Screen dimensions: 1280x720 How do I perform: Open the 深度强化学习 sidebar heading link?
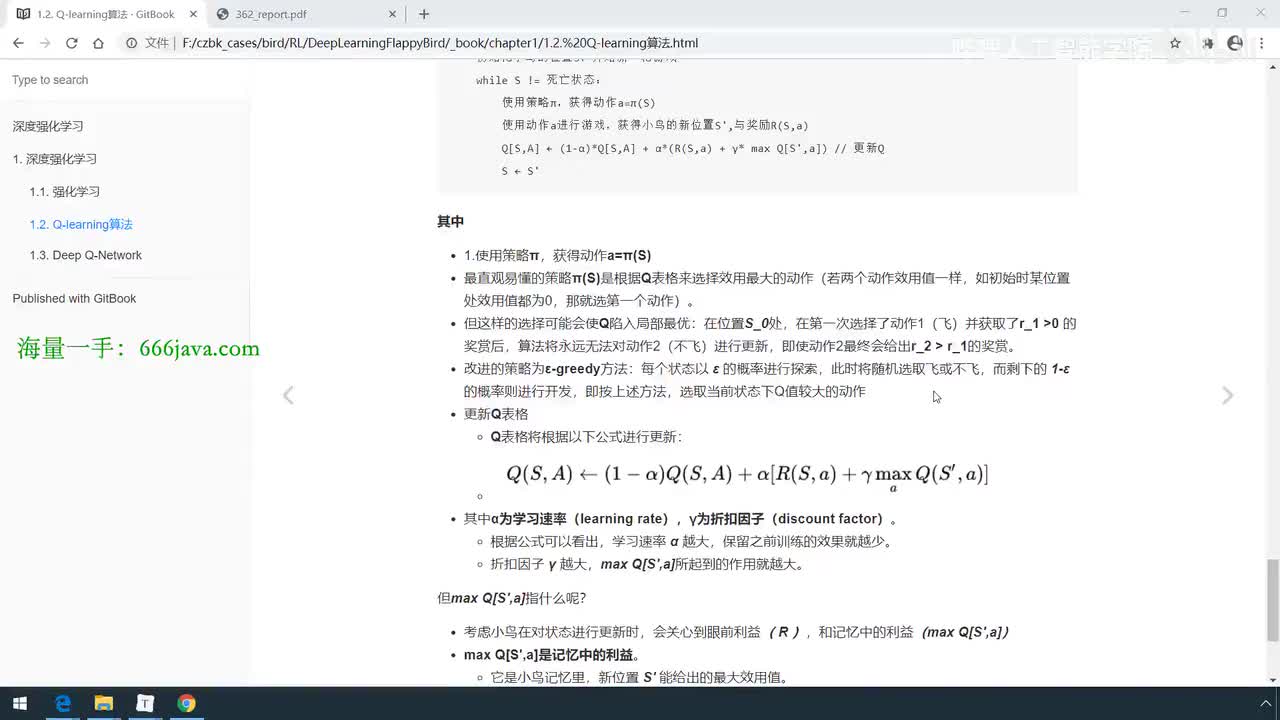(48, 126)
